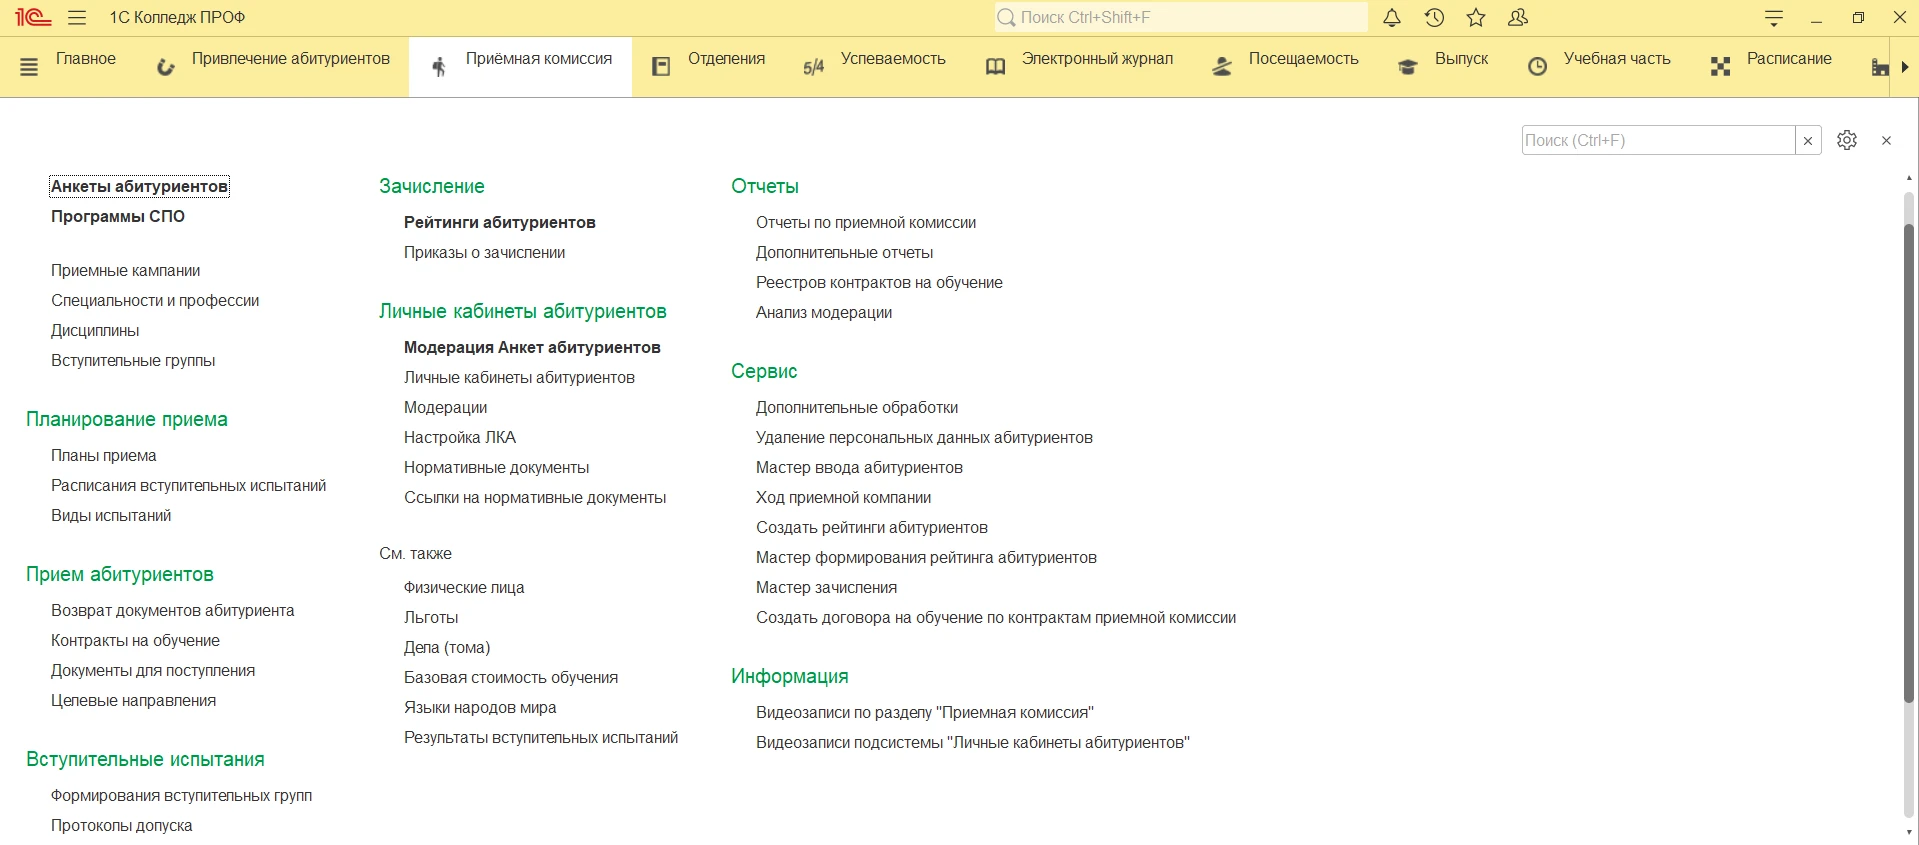Open the hamburger service menu in title bar

pyautogui.click(x=77, y=17)
